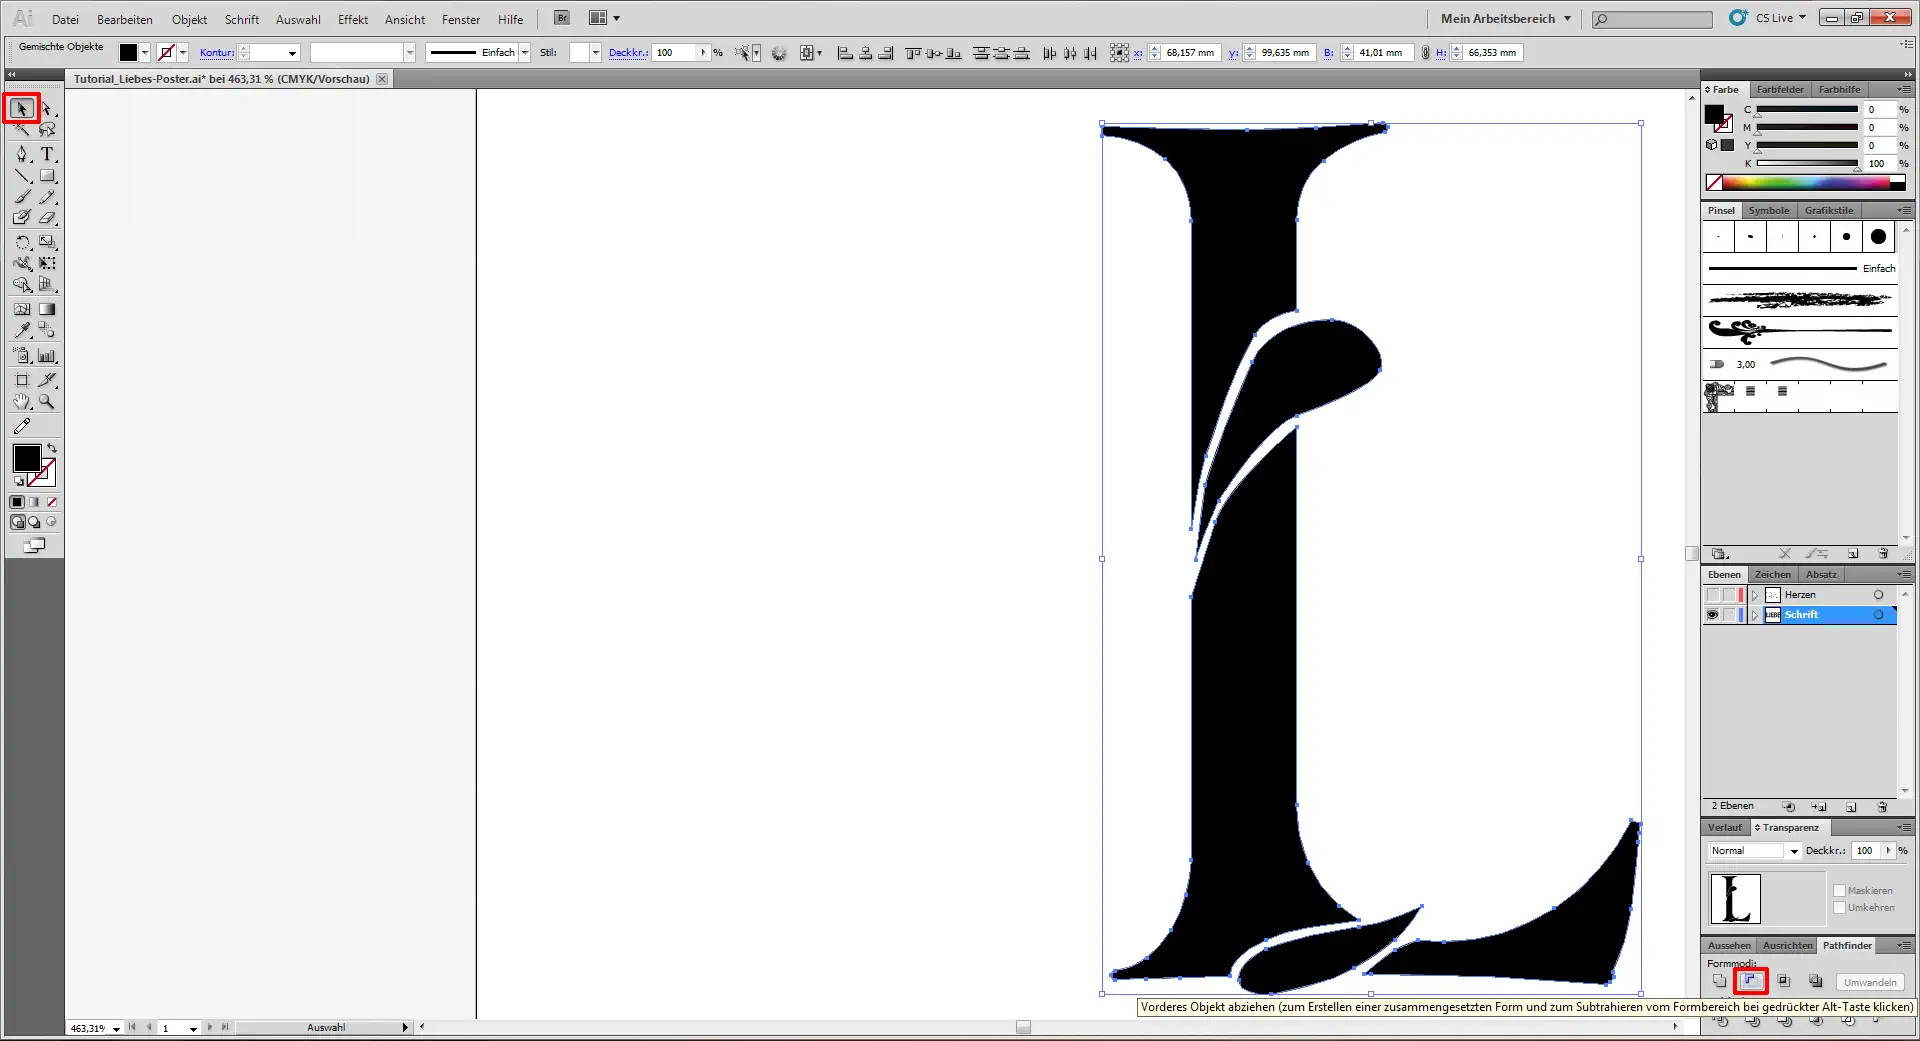
Task: Show the Herzen layer visibility
Action: pos(1712,594)
